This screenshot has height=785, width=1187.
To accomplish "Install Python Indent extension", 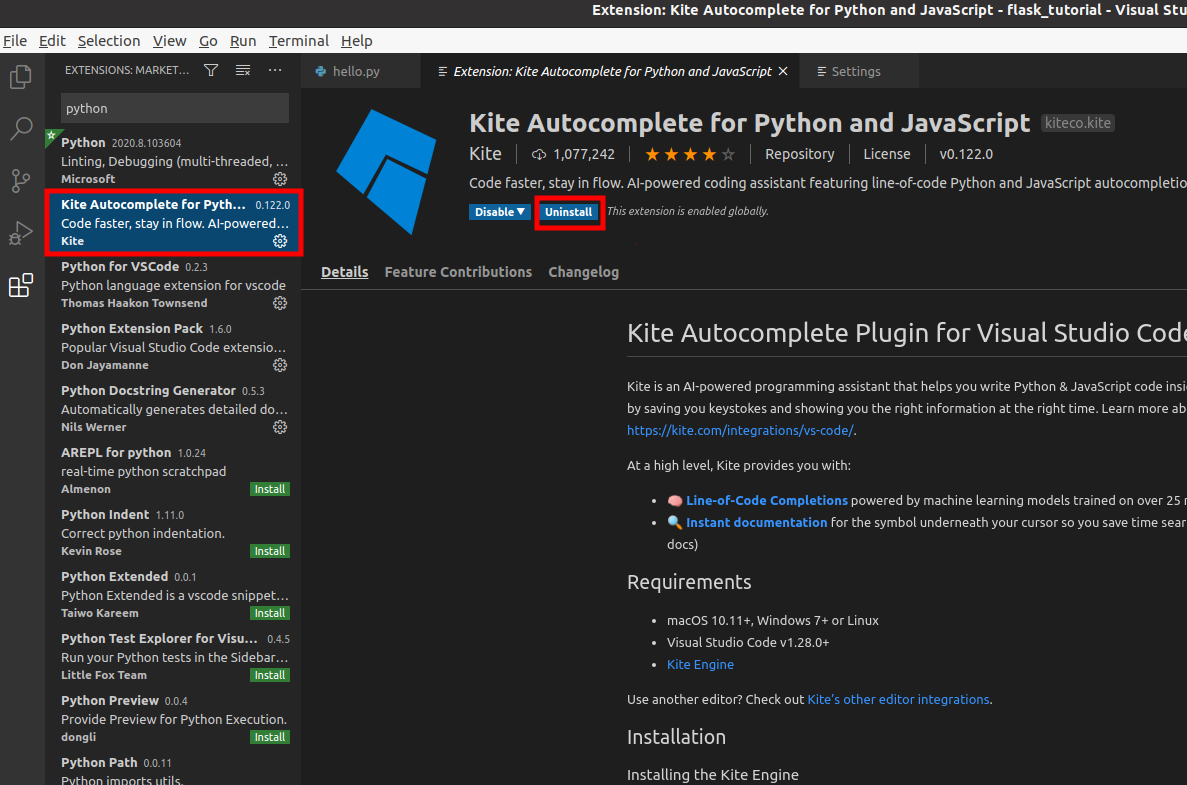I will pyautogui.click(x=269, y=551).
